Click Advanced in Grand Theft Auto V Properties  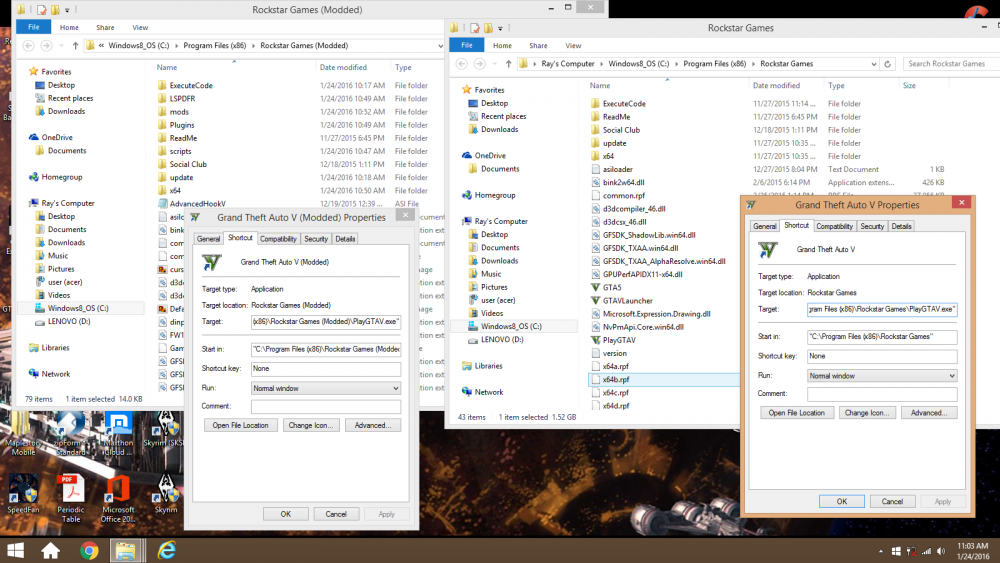coord(929,413)
